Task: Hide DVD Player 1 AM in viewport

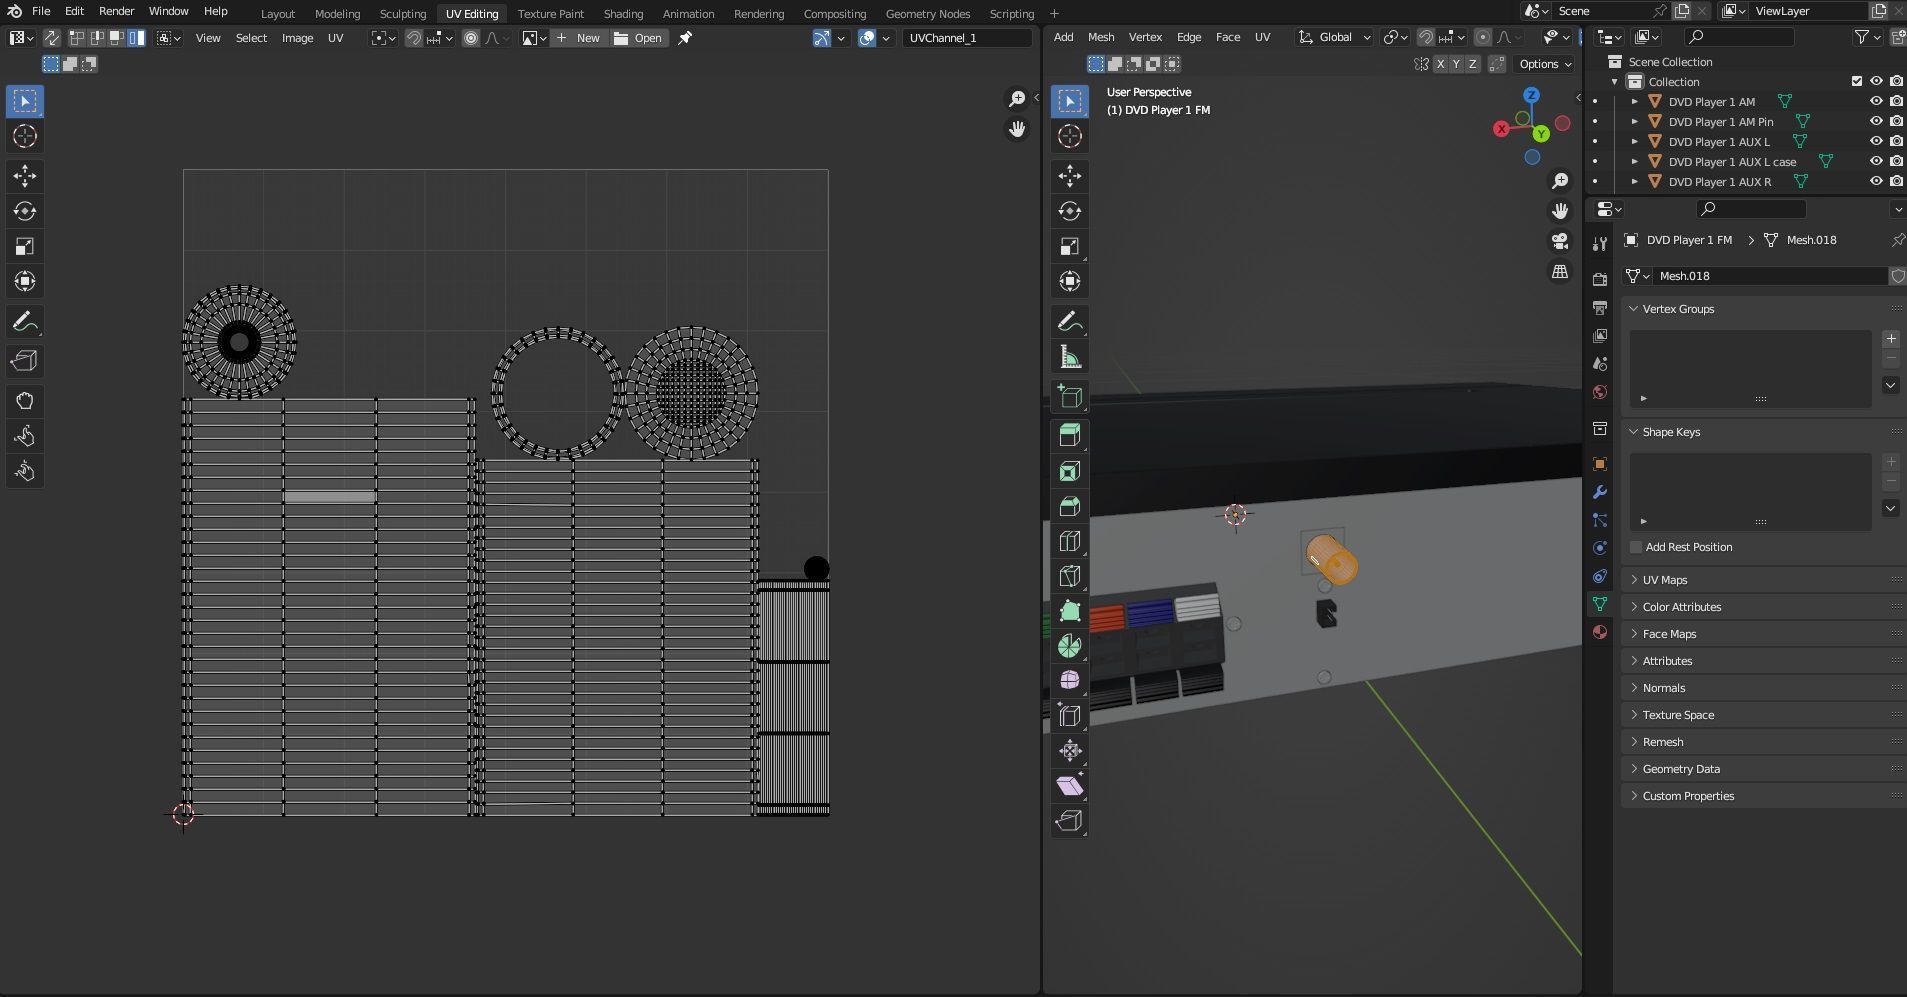Action: (x=1876, y=101)
